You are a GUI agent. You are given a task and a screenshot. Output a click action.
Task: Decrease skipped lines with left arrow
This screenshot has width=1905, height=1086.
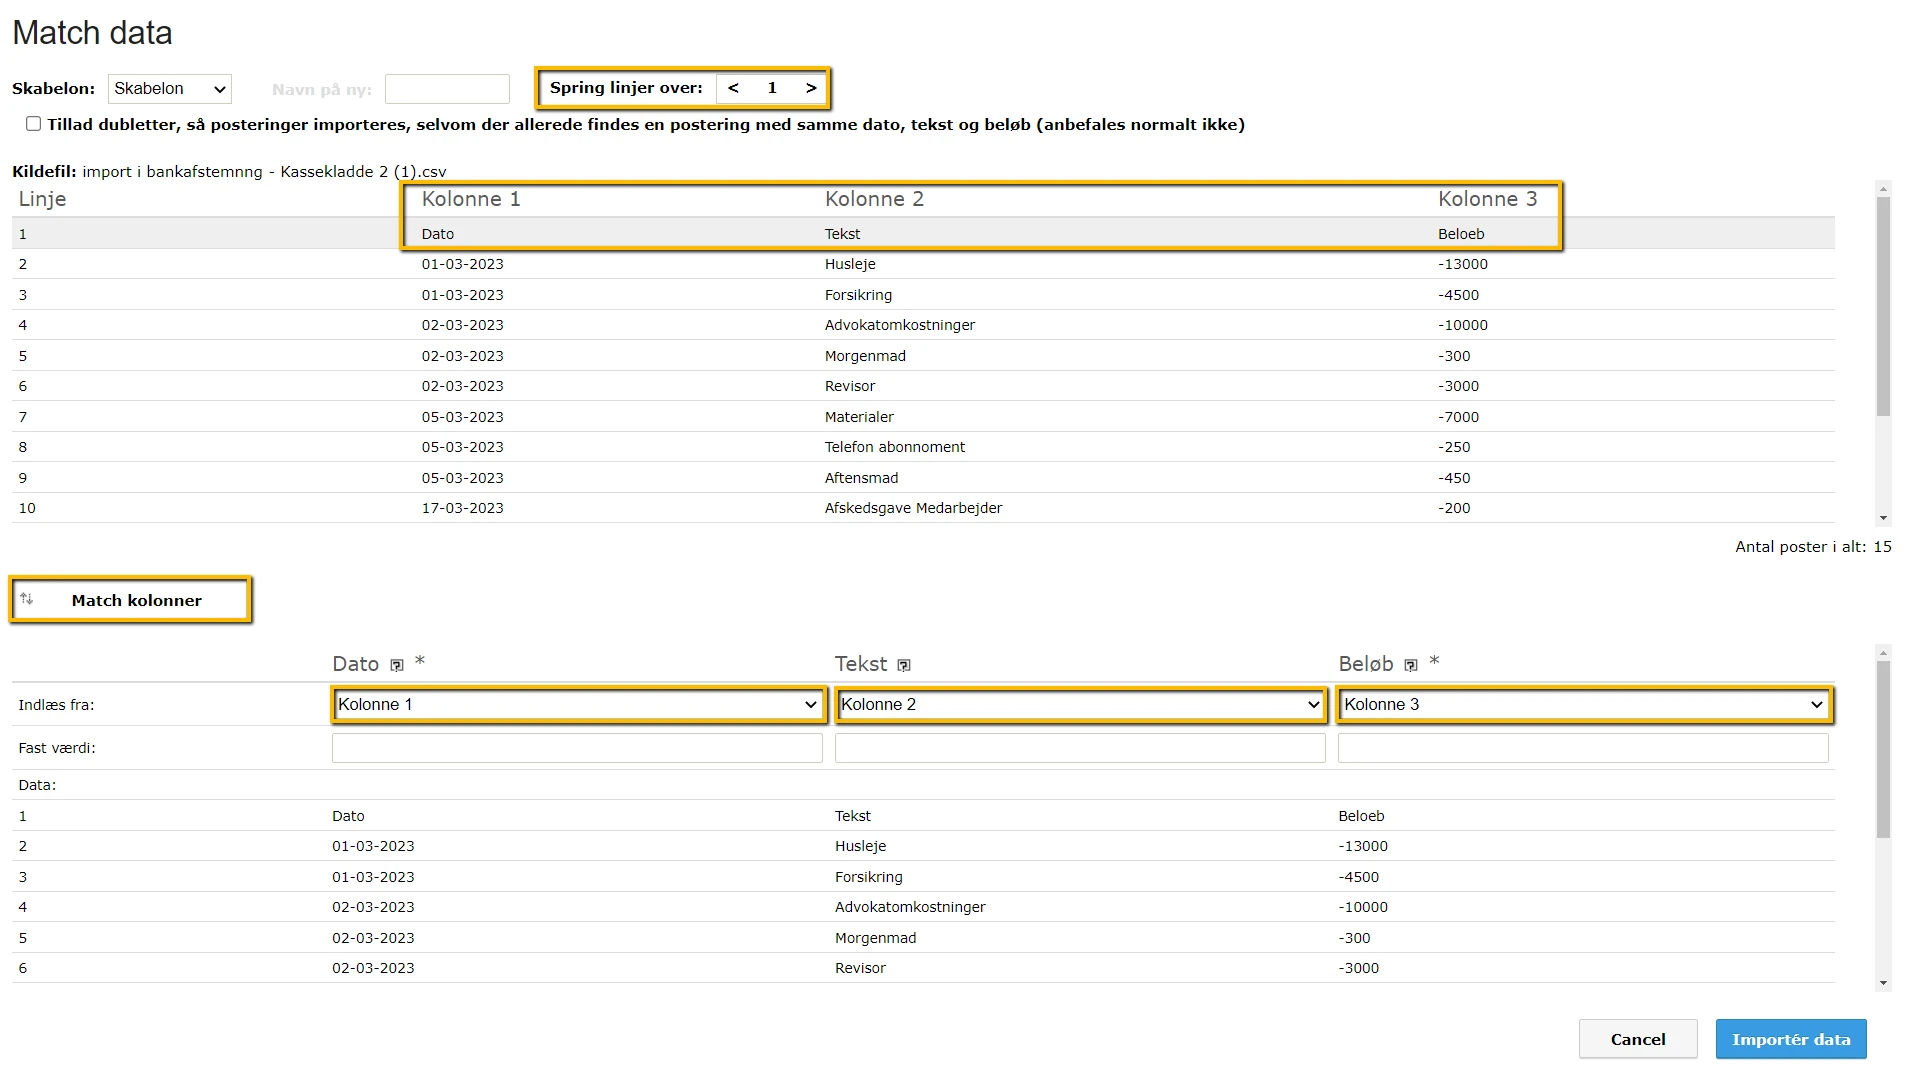[733, 88]
